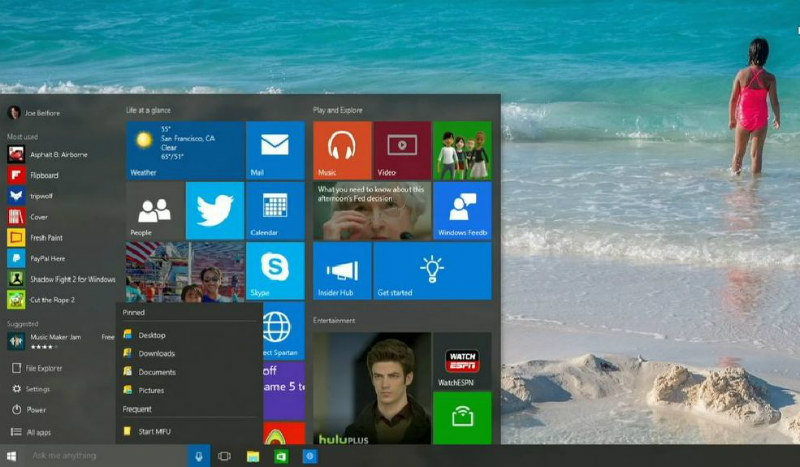Open File Explorer from Start menu
The width and height of the screenshot is (800, 467).
(x=37, y=368)
